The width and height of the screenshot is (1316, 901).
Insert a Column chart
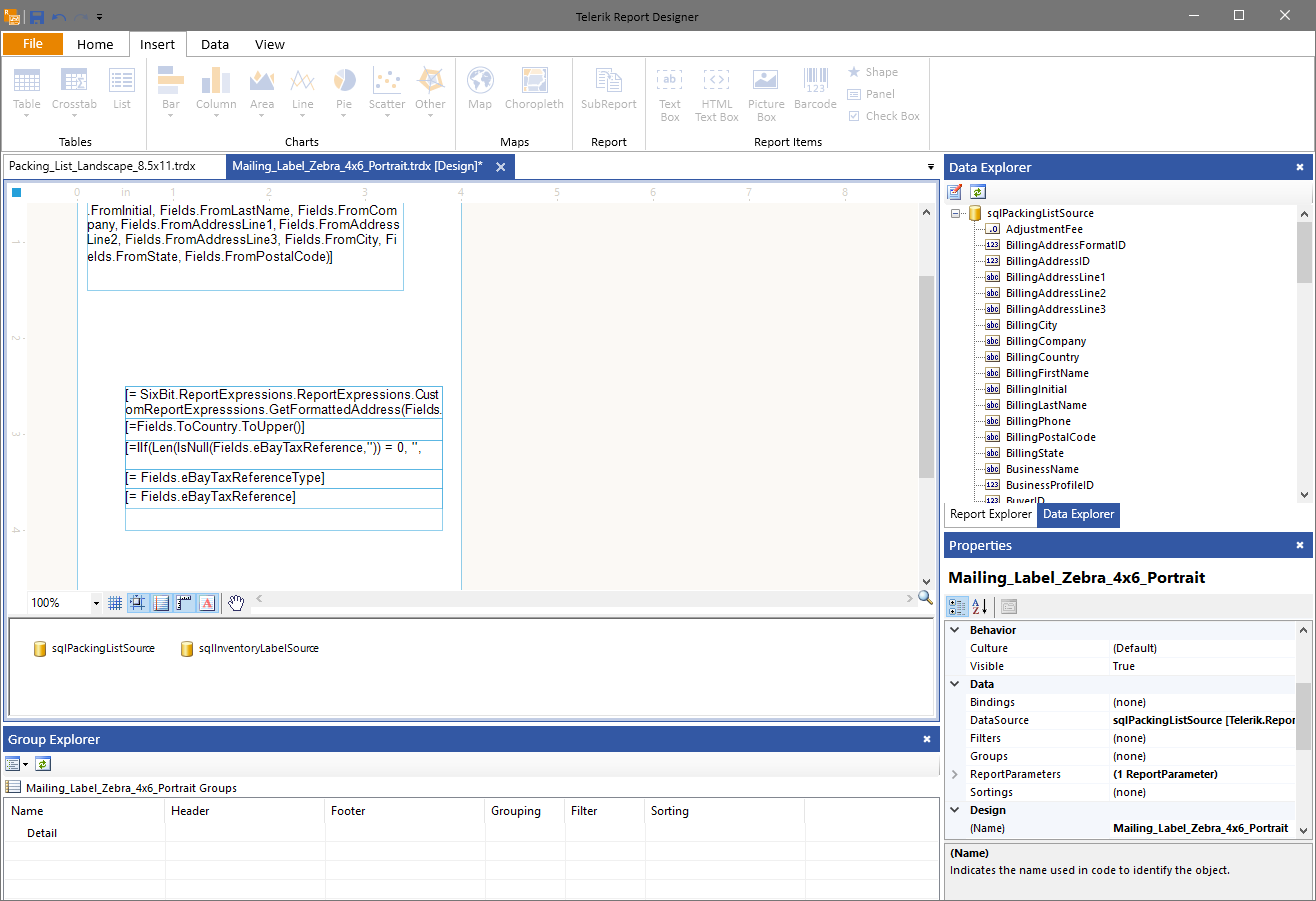216,93
